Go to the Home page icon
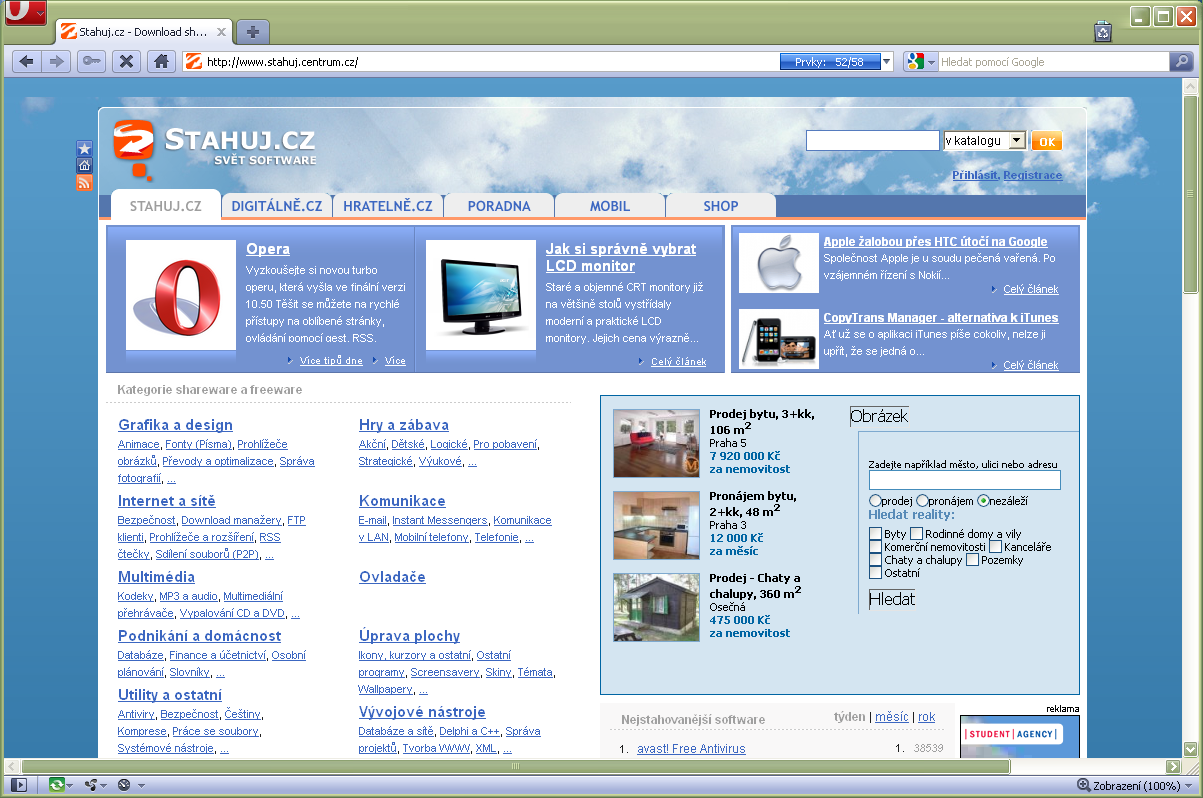The height and width of the screenshot is (798, 1203). pyautogui.click(x=160, y=62)
